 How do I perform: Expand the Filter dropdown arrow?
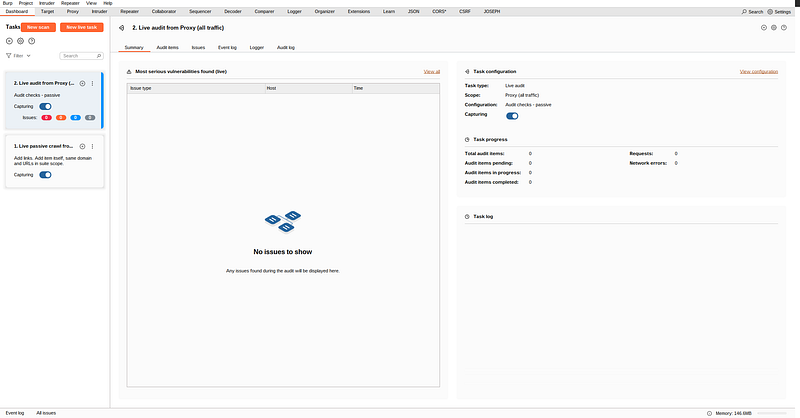coord(29,56)
